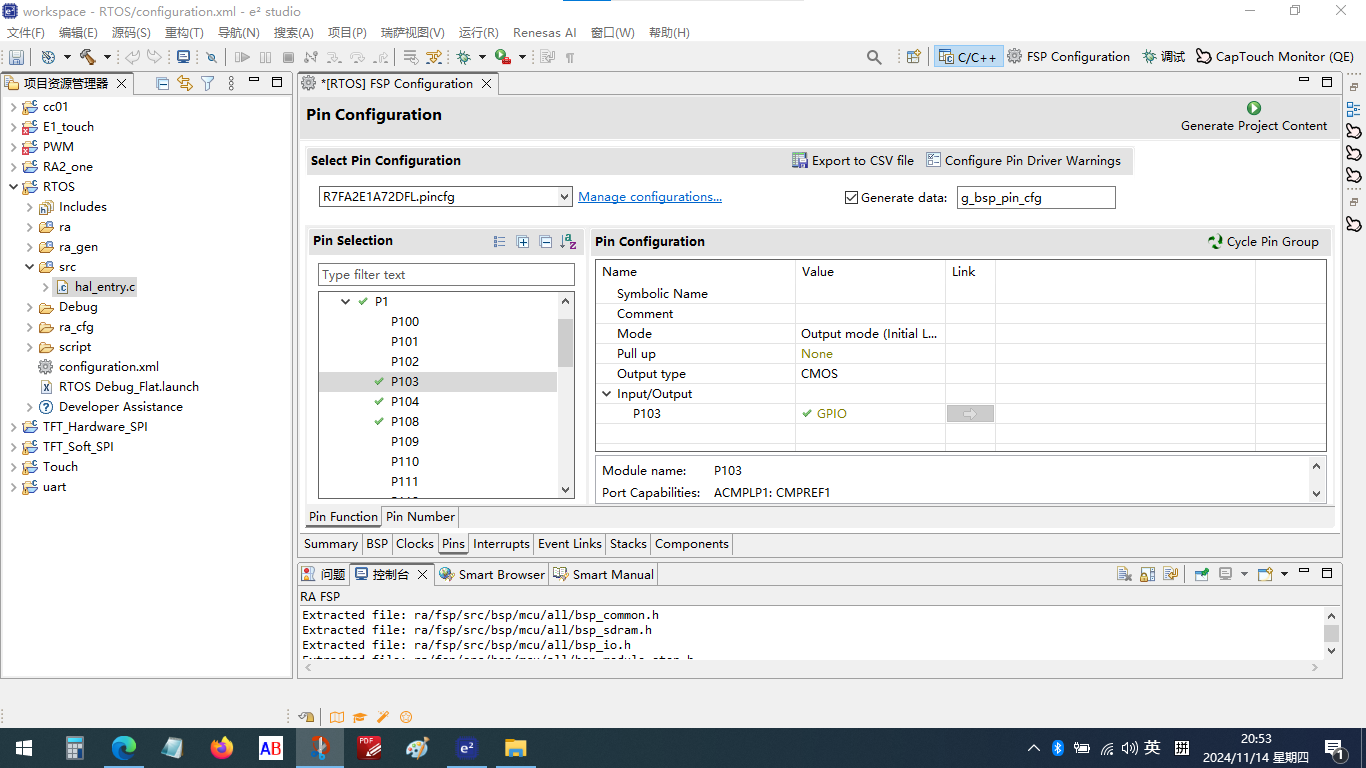Click Configure Pin Driver Warnings
This screenshot has width=1366, height=768.
[1023, 160]
